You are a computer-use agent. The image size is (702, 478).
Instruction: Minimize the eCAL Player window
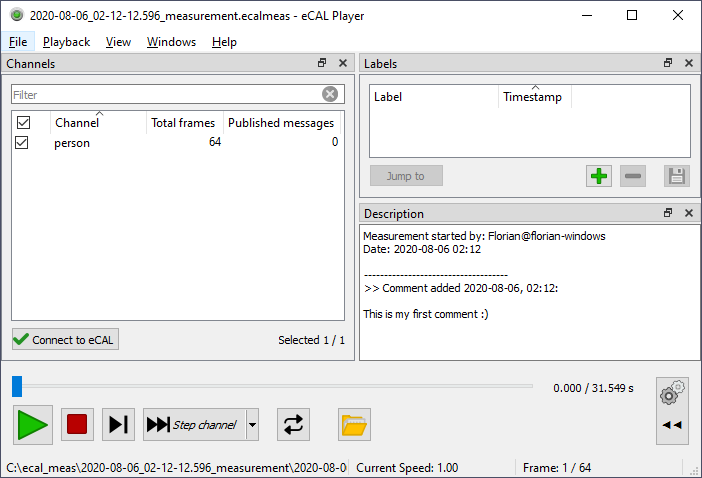point(587,15)
